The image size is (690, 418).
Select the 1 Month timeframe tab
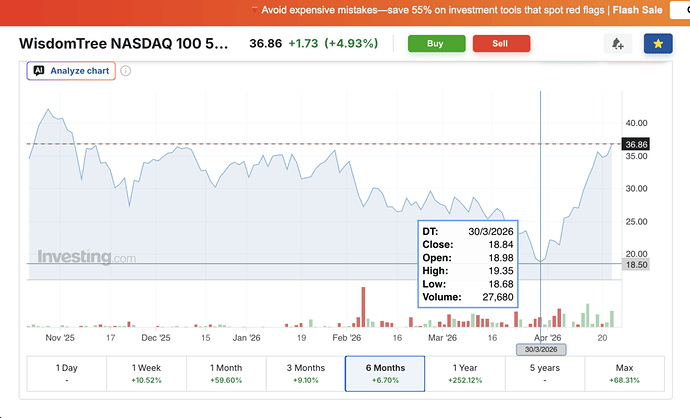pos(226,374)
